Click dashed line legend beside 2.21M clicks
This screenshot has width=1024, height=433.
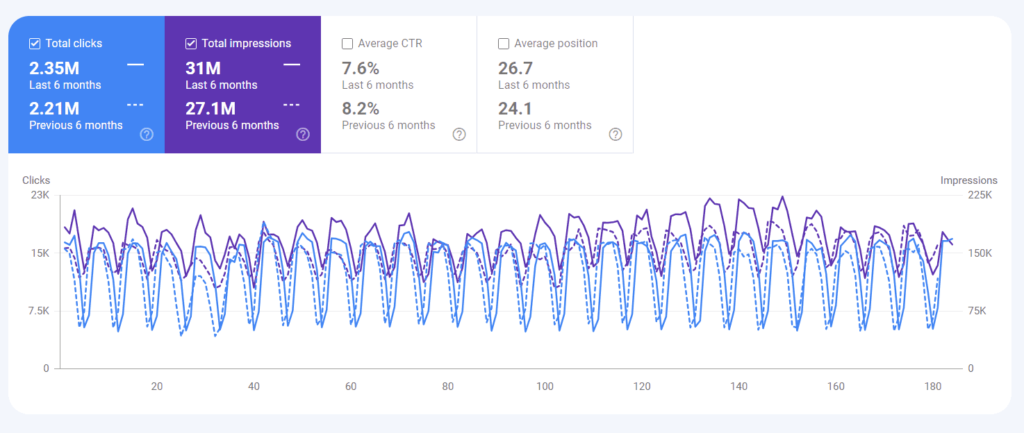(x=135, y=105)
